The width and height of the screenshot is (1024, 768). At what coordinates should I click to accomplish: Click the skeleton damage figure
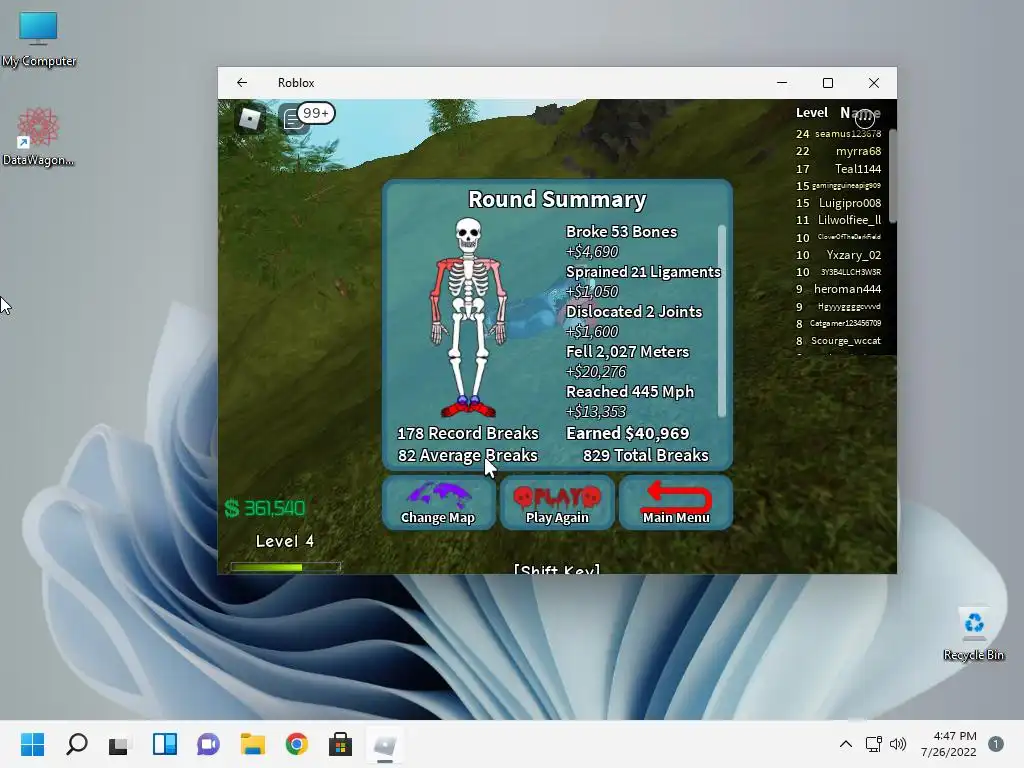(x=468, y=317)
